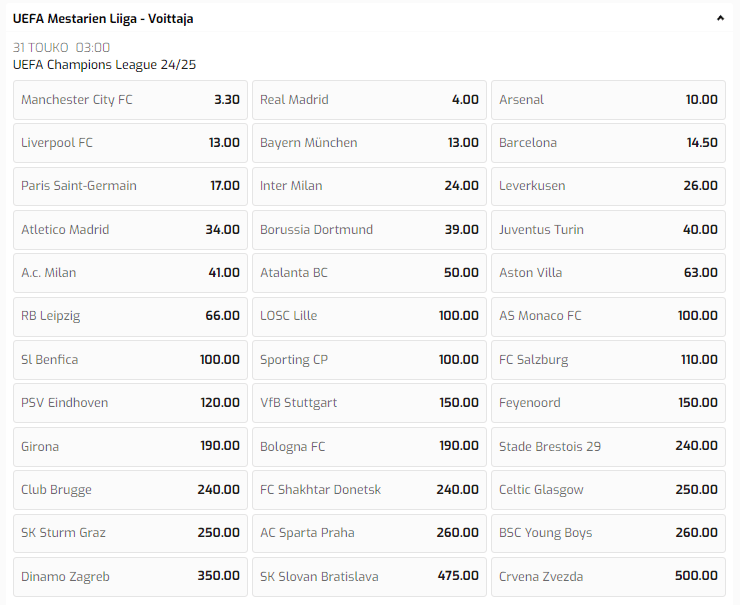The image size is (740, 605).
Task: Select Inter Milan 24.00 selection
Action: [x=369, y=186]
